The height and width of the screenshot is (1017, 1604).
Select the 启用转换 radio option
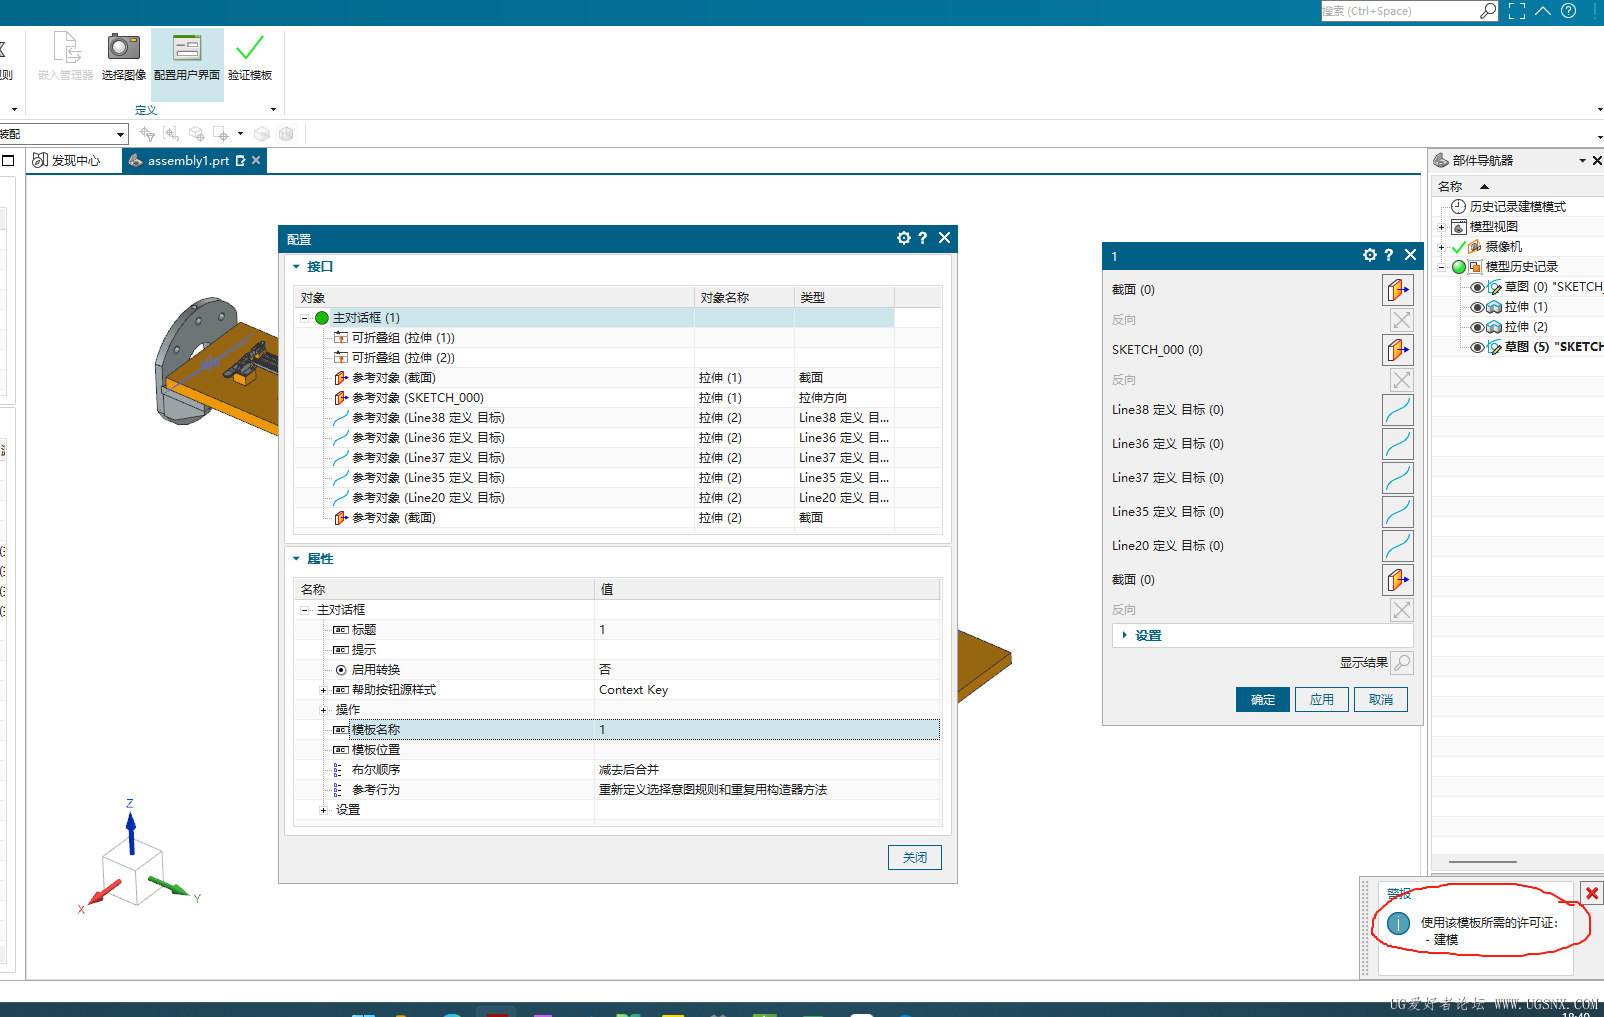tap(341, 670)
